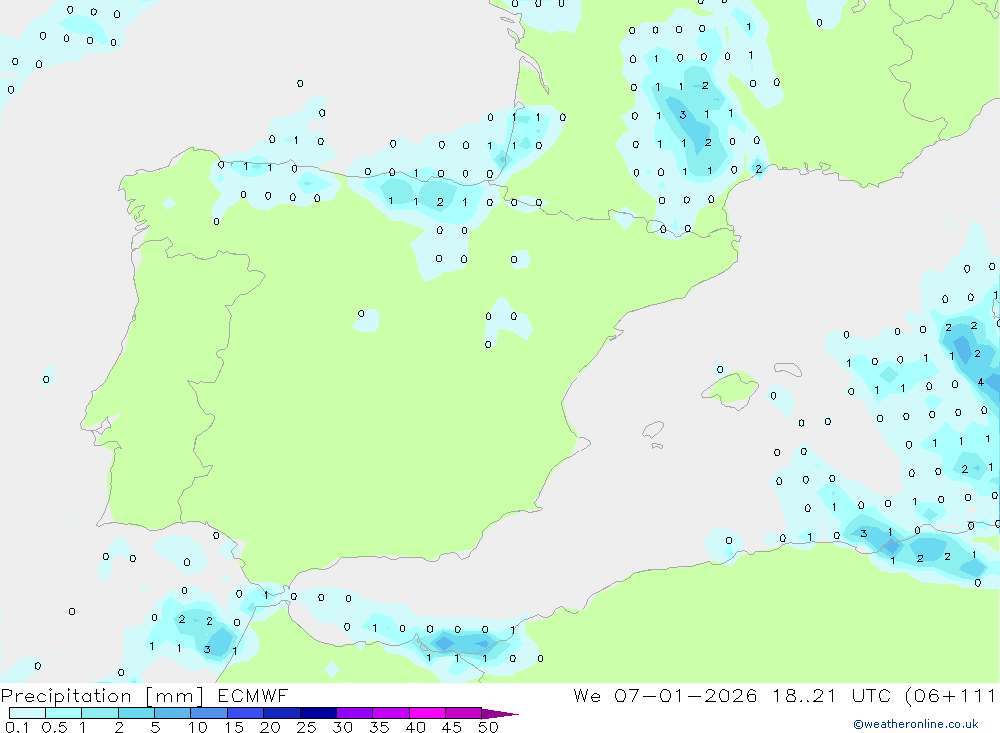Screen dimensions: 1000x733
Task: Click the Menorca island outline
Action: (788, 369)
